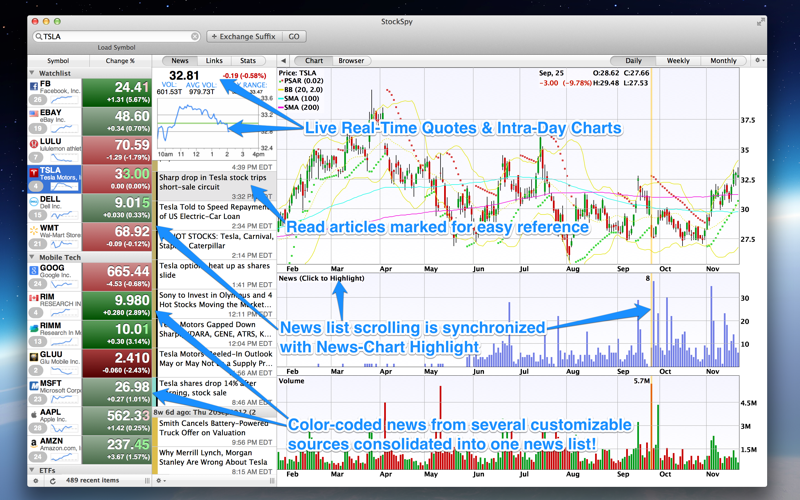
Task: Set the chart interval to Weekly
Action: [678, 61]
